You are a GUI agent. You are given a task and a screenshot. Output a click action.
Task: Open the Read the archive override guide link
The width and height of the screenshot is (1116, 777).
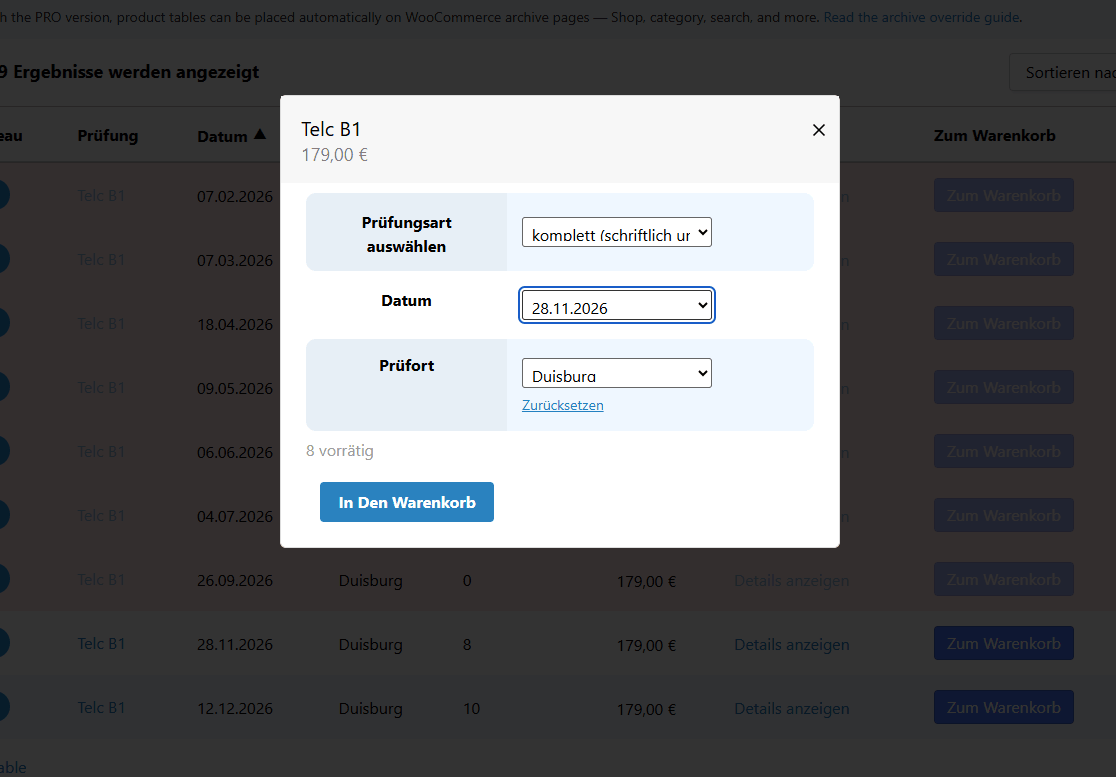(x=921, y=17)
